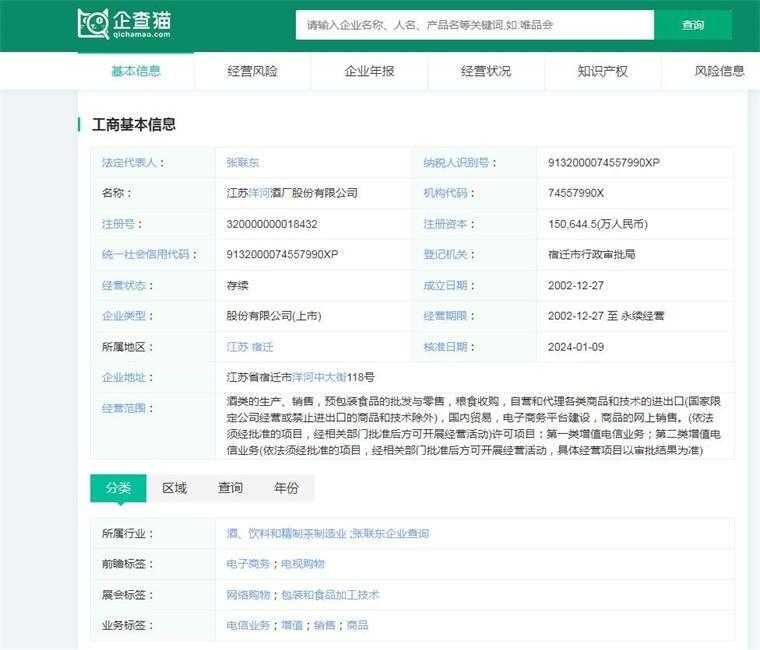This screenshot has height=650, width=760.
Task: Select the 分类 sub-tab
Action: click(118, 488)
